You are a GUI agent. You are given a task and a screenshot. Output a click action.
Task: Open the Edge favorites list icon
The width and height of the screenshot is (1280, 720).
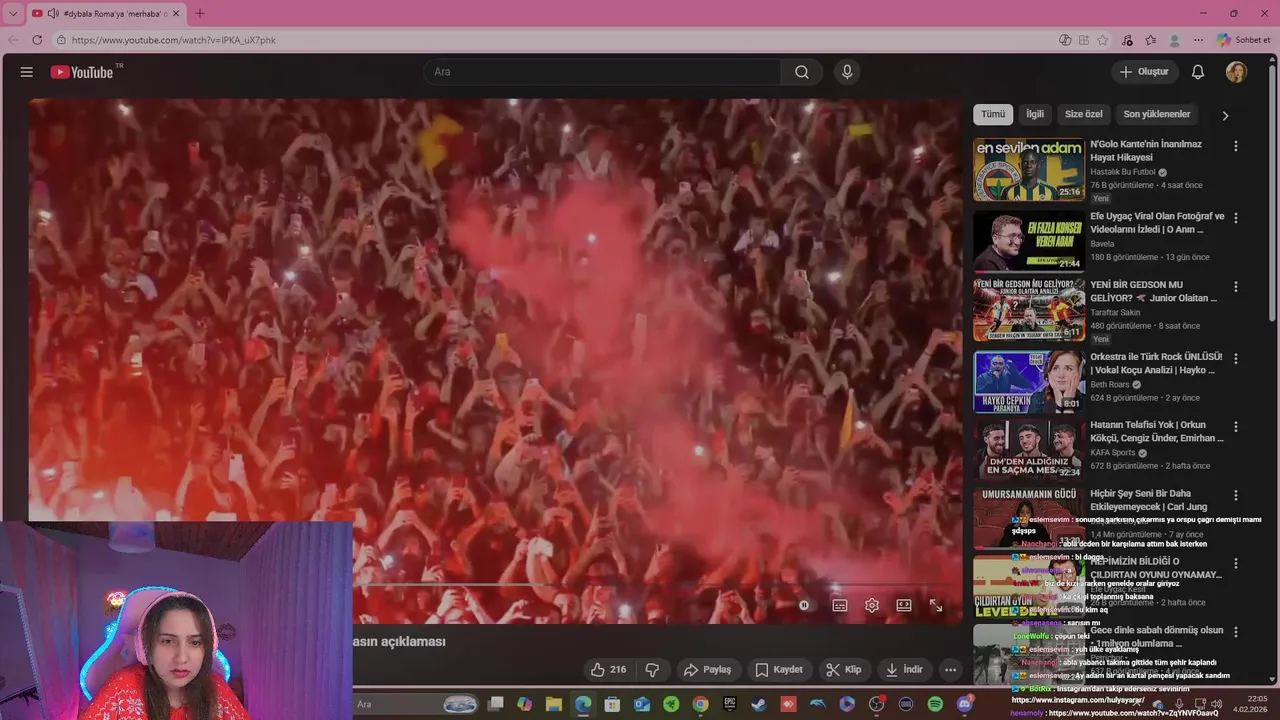[x=1151, y=40]
